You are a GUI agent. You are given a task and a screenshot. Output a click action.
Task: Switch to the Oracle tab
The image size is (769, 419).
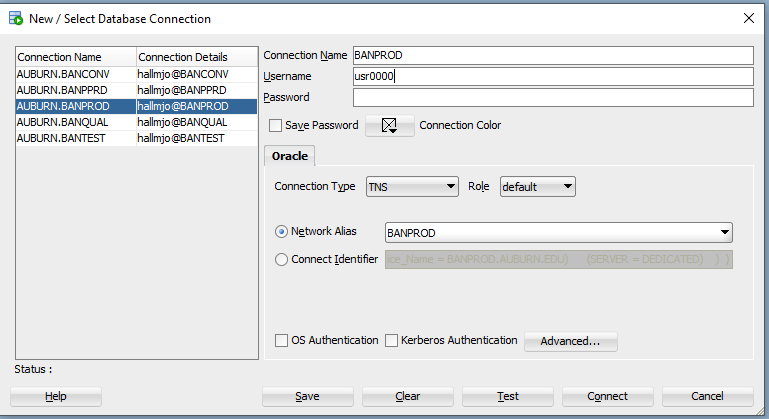(290, 156)
